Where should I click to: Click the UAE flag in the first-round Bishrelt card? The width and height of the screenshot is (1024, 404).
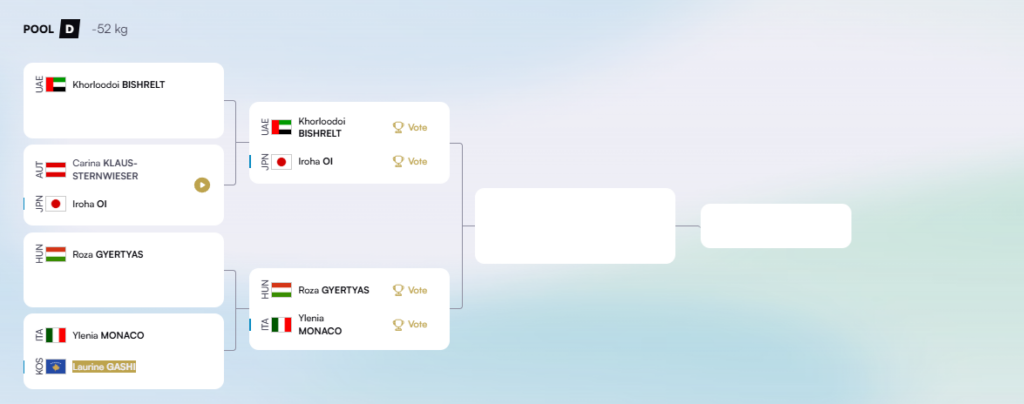[56, 84]
